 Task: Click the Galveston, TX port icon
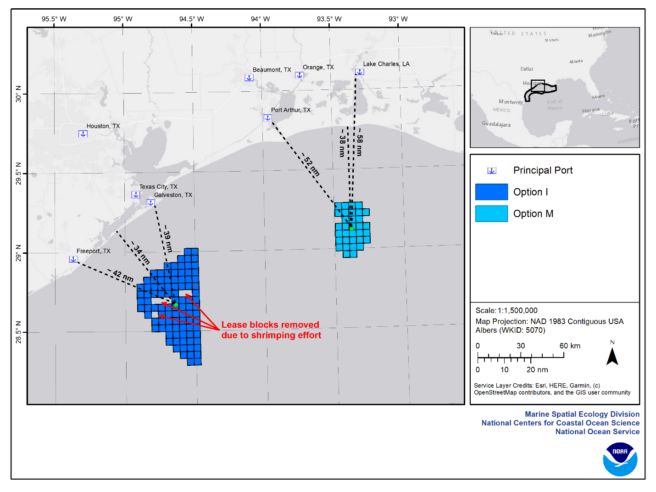tap(151, 203)
